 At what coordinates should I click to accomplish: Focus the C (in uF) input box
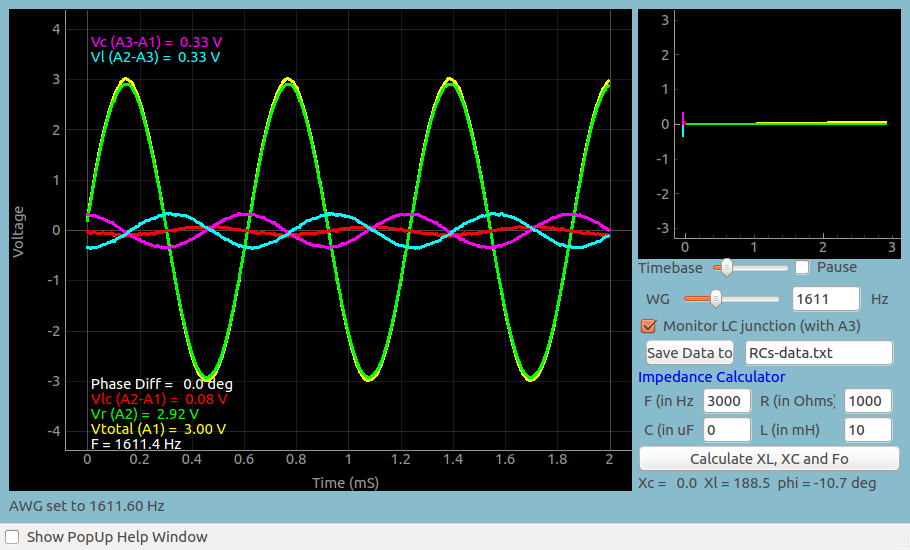click(727, 430)
